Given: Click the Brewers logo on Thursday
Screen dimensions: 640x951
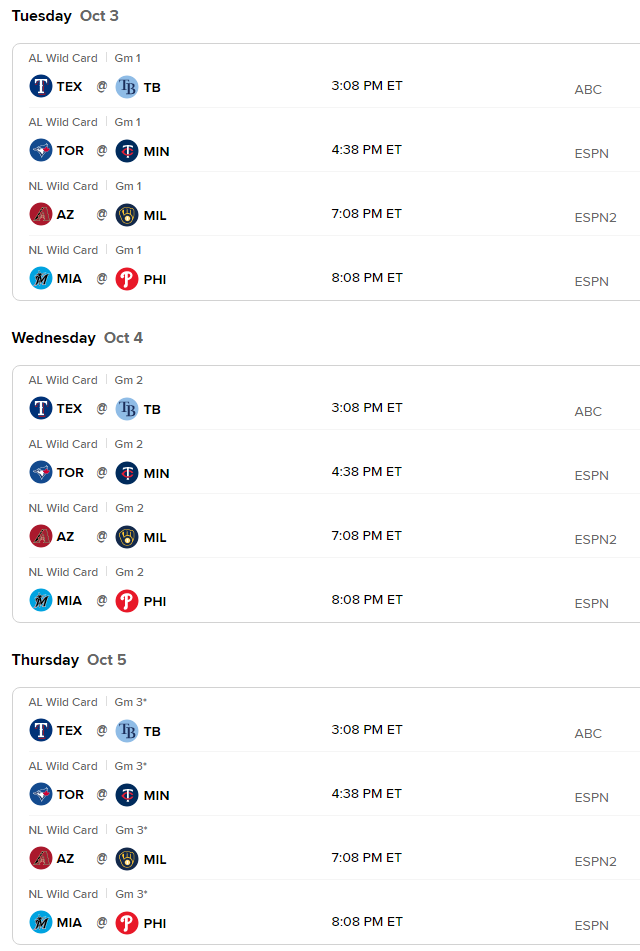Looking at the screenshot, I should (x=127, y=859).
